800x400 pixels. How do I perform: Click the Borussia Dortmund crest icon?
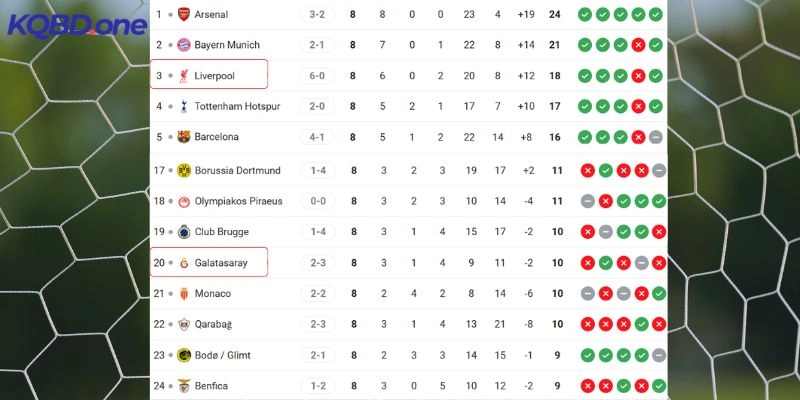click(183, 171)
